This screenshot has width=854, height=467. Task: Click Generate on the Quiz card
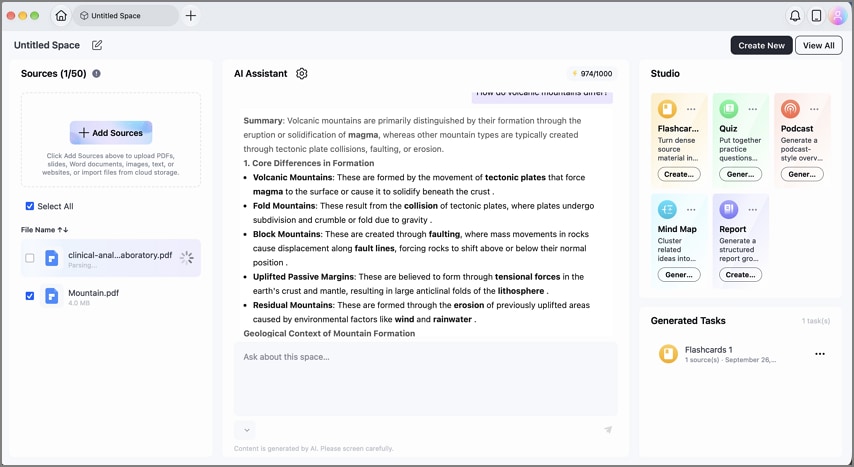pos(740,174)
